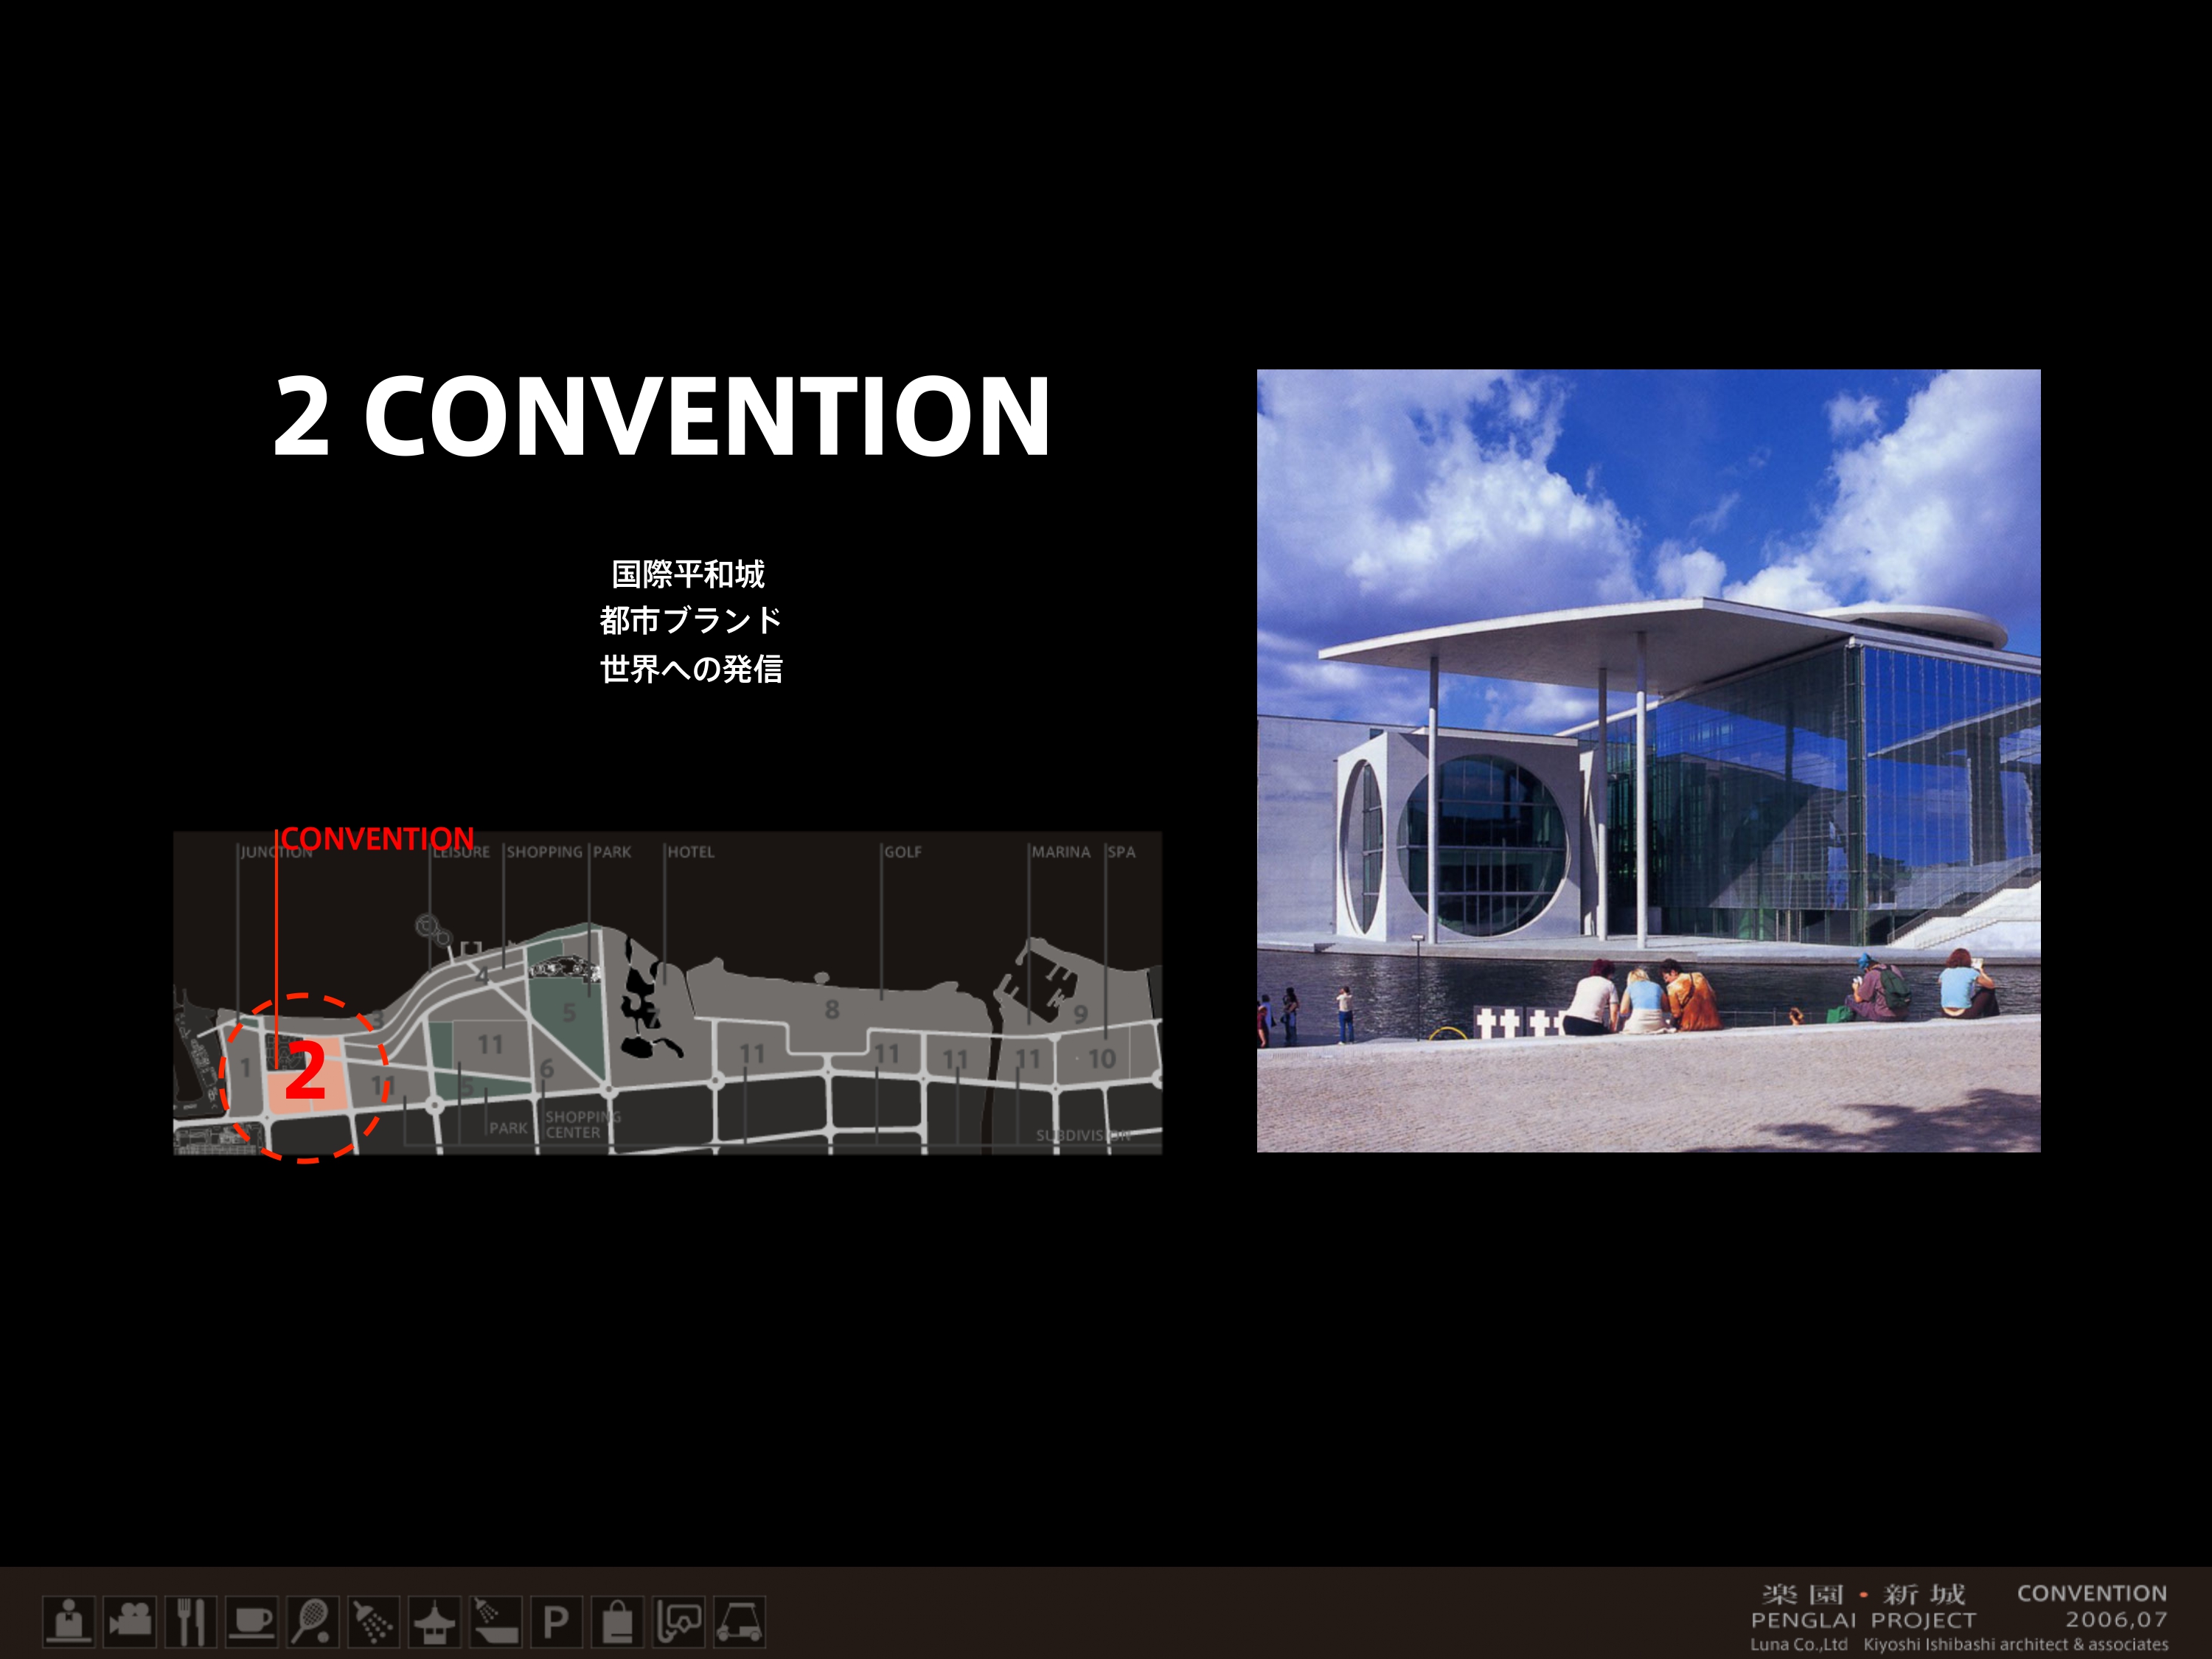Select the golf cart icon
The height and width of the screenshot is (1659, 2212).
point(740,1621)
